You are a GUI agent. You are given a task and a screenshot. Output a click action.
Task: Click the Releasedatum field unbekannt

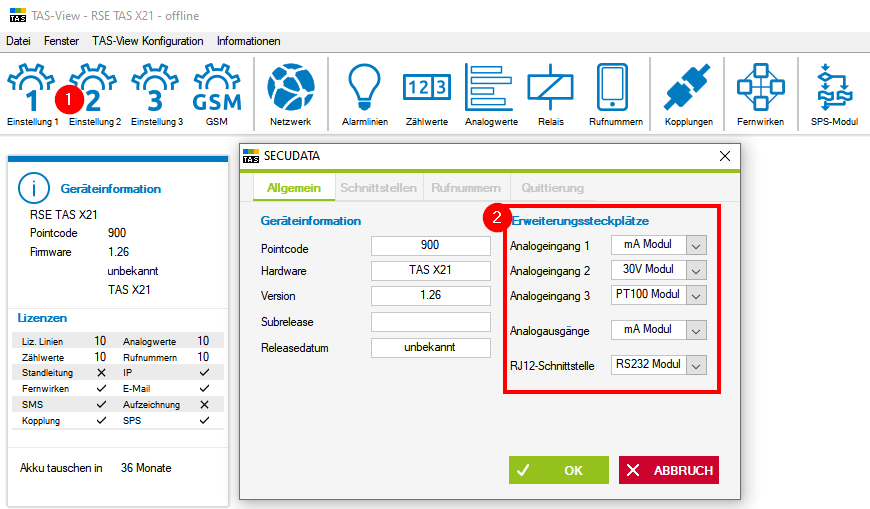(x=431, y=347)
